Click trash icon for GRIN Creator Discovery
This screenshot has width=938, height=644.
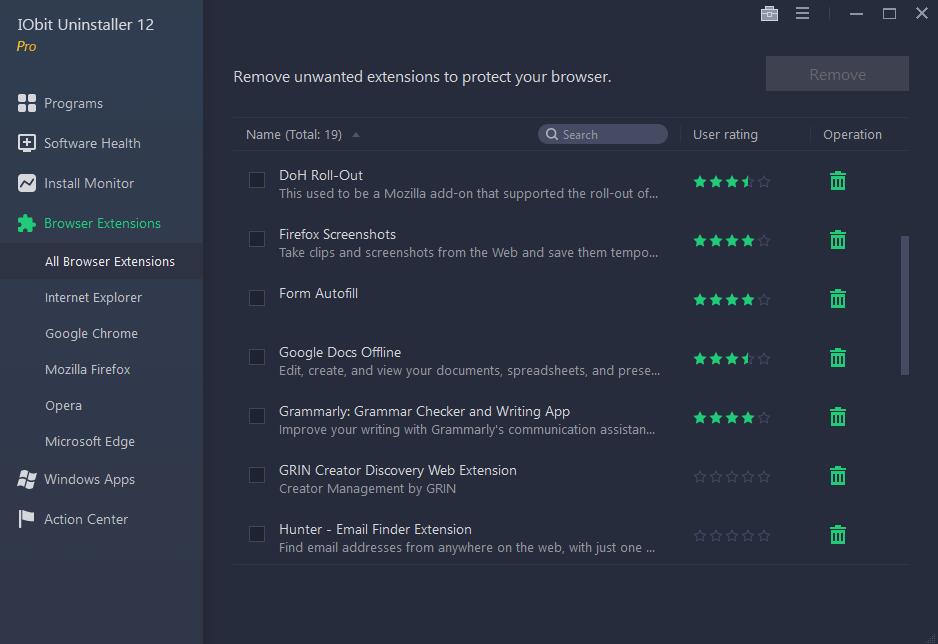coord(838,476)
